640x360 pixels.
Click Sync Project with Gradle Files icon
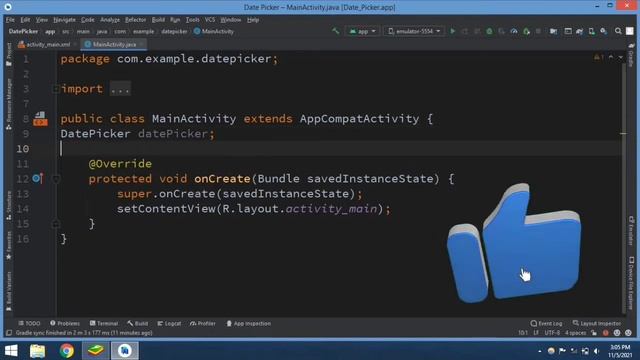point(580,31)
